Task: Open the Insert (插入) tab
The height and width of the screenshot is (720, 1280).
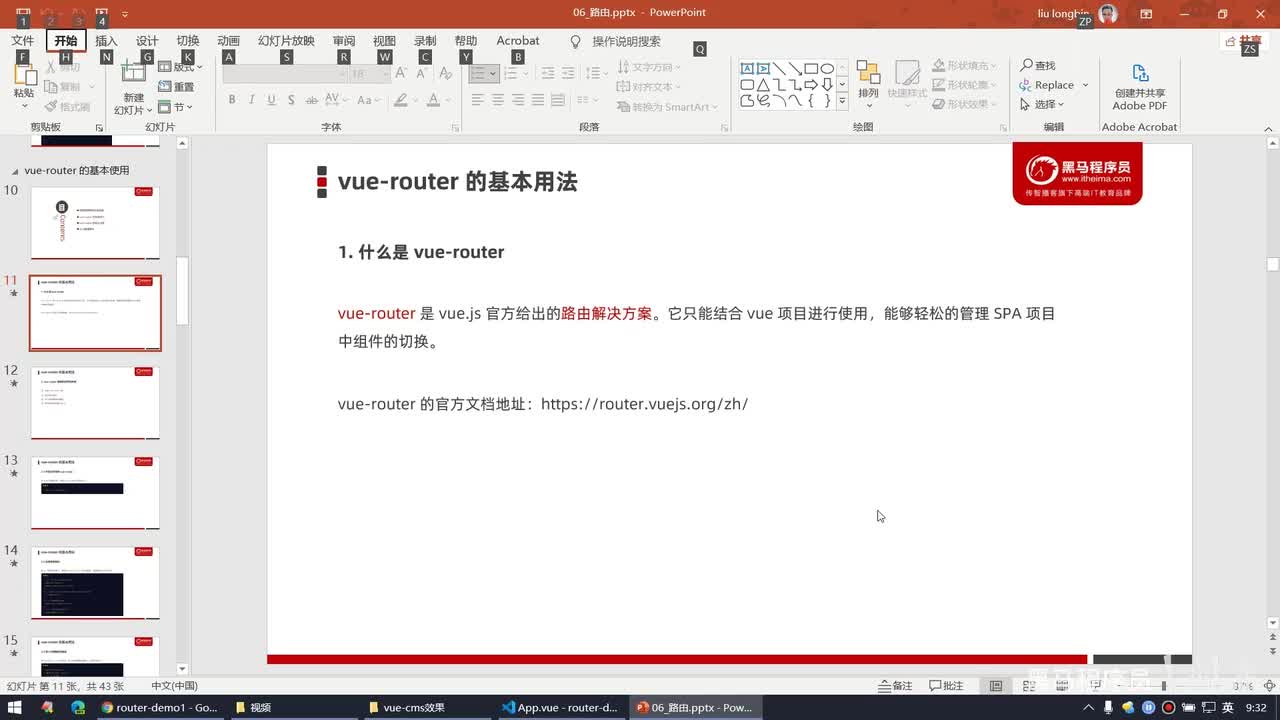Action: (106, 41)
